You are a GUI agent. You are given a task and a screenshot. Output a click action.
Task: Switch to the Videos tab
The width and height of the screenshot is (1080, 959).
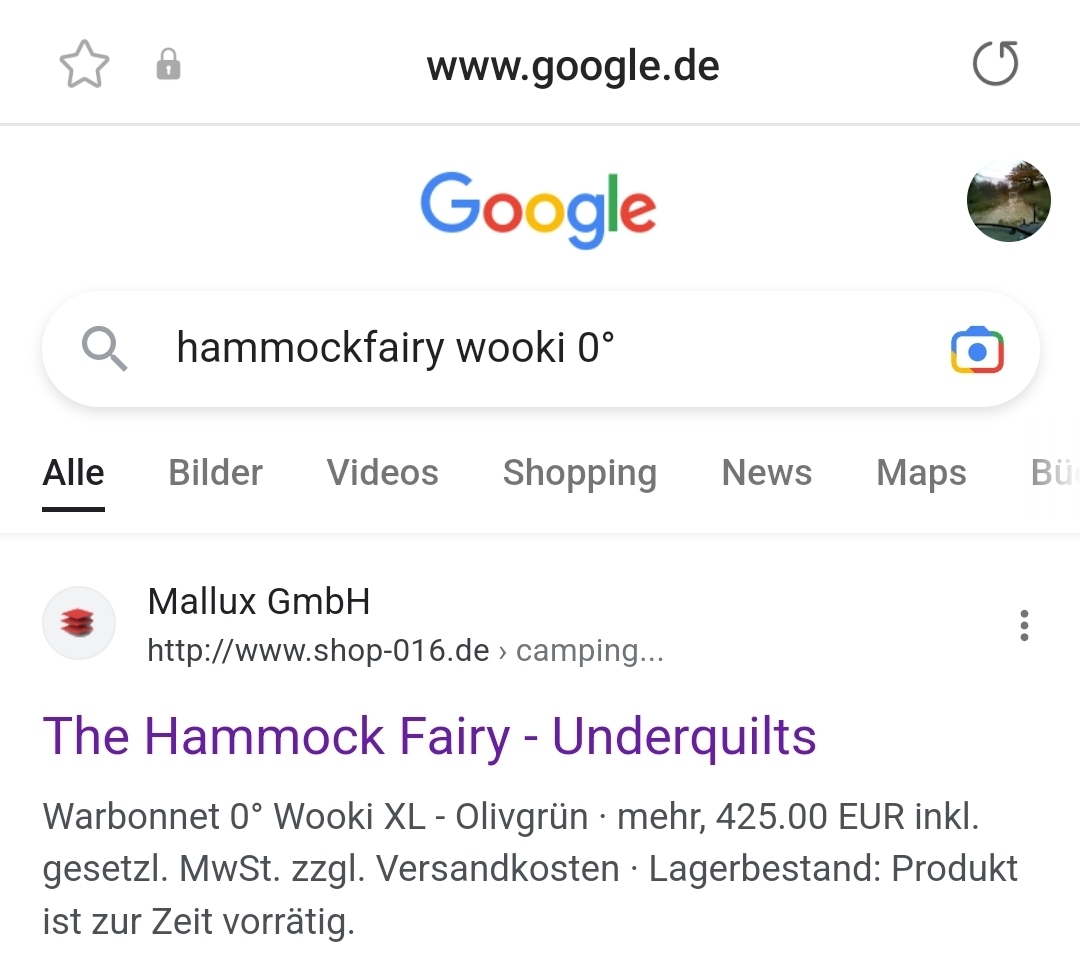tap(382, 473)
